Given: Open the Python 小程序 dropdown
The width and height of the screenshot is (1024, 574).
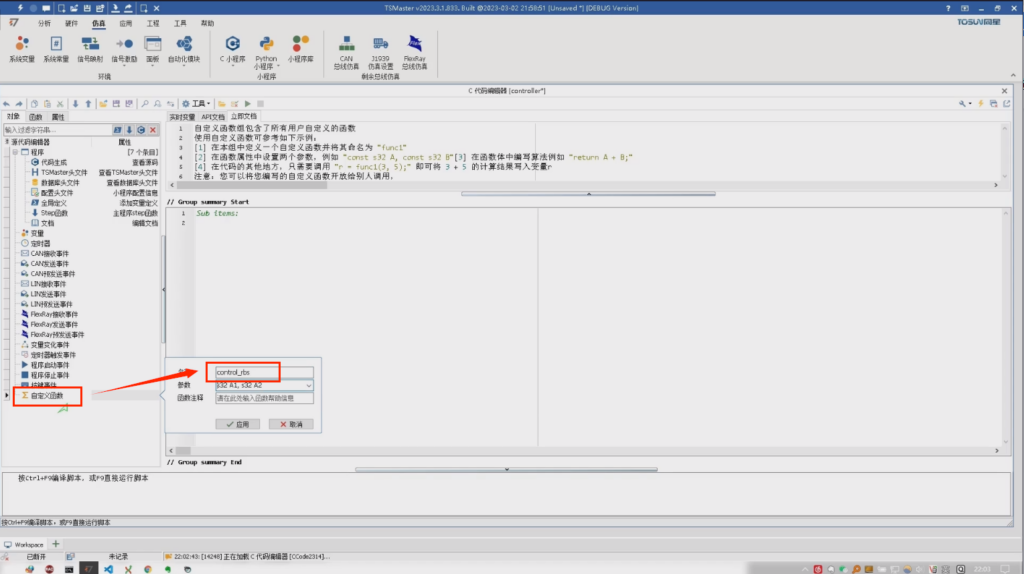Looking at the screenshot, I should (x=266, y=50).
